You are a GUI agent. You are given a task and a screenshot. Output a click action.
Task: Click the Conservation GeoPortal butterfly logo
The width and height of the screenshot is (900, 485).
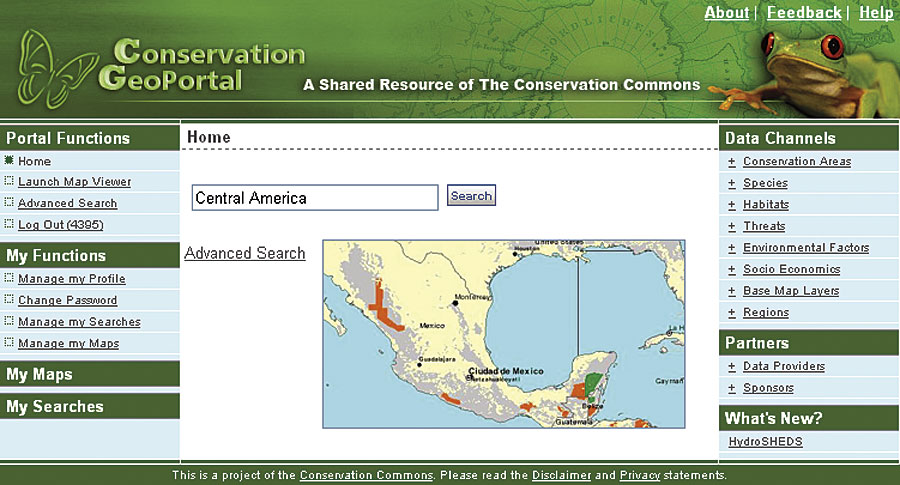57,69
